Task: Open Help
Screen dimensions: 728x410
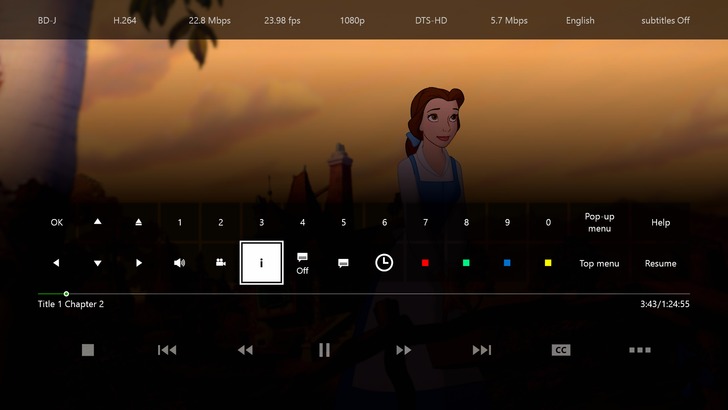Action: click(660, 222)
